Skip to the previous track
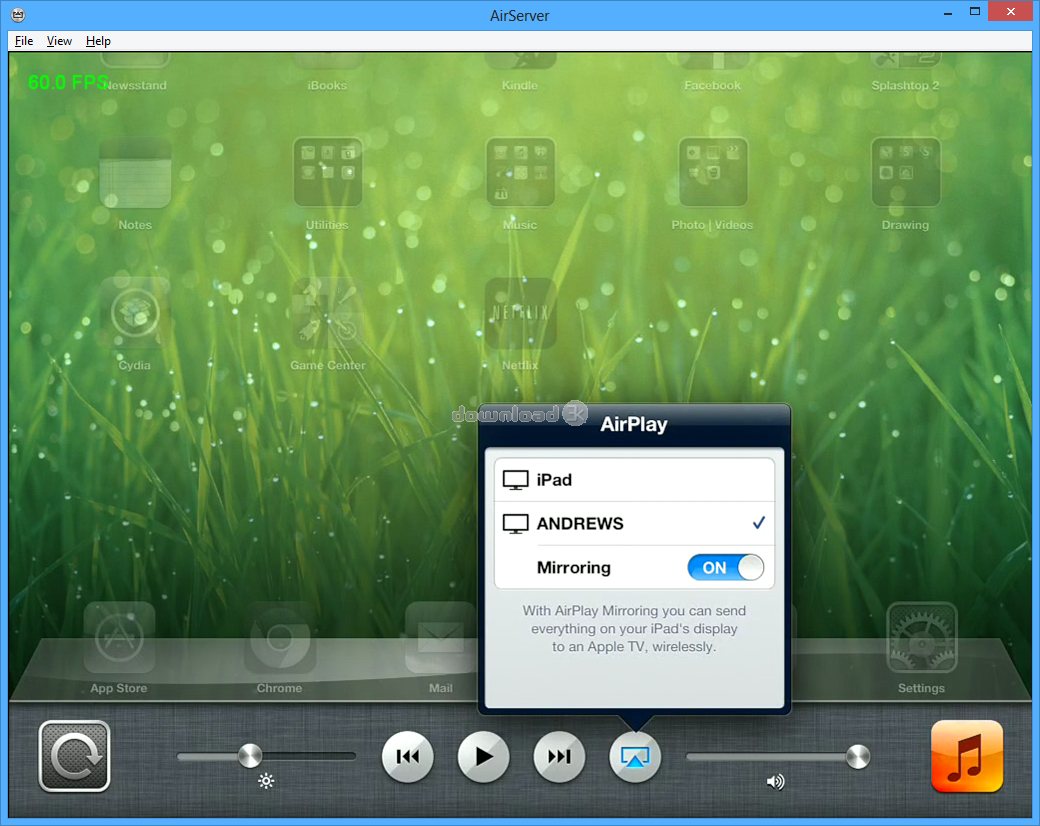The image size is (1040, 826). (x=407, y=756)
